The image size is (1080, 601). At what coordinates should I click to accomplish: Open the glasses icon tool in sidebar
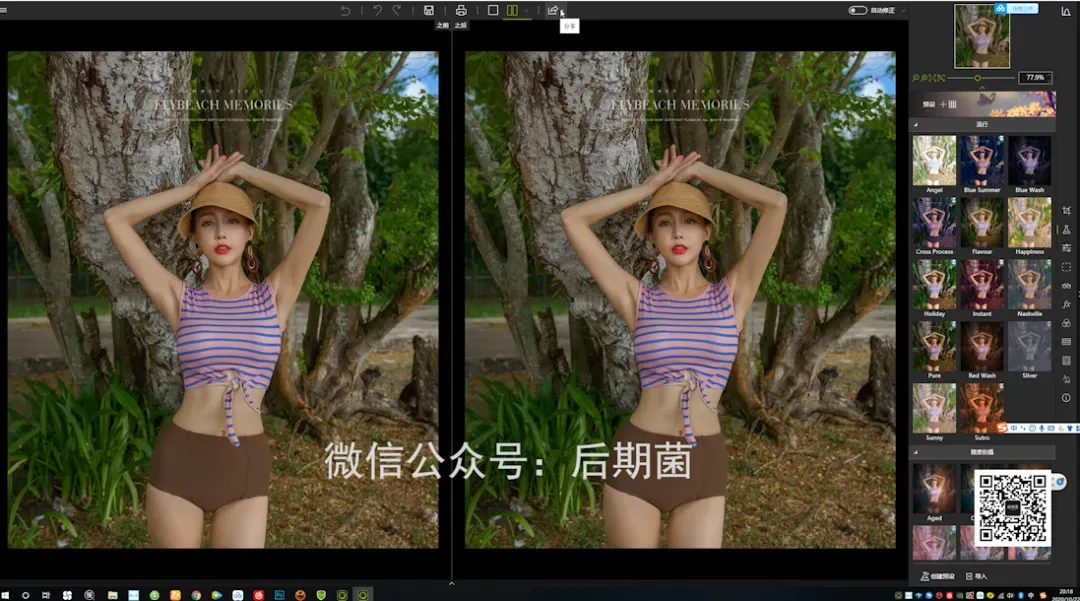[x=1066, y=285]
